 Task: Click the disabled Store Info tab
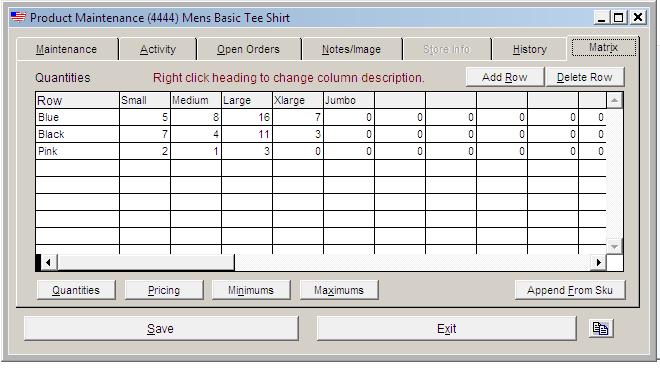click(x=447, y=49)
